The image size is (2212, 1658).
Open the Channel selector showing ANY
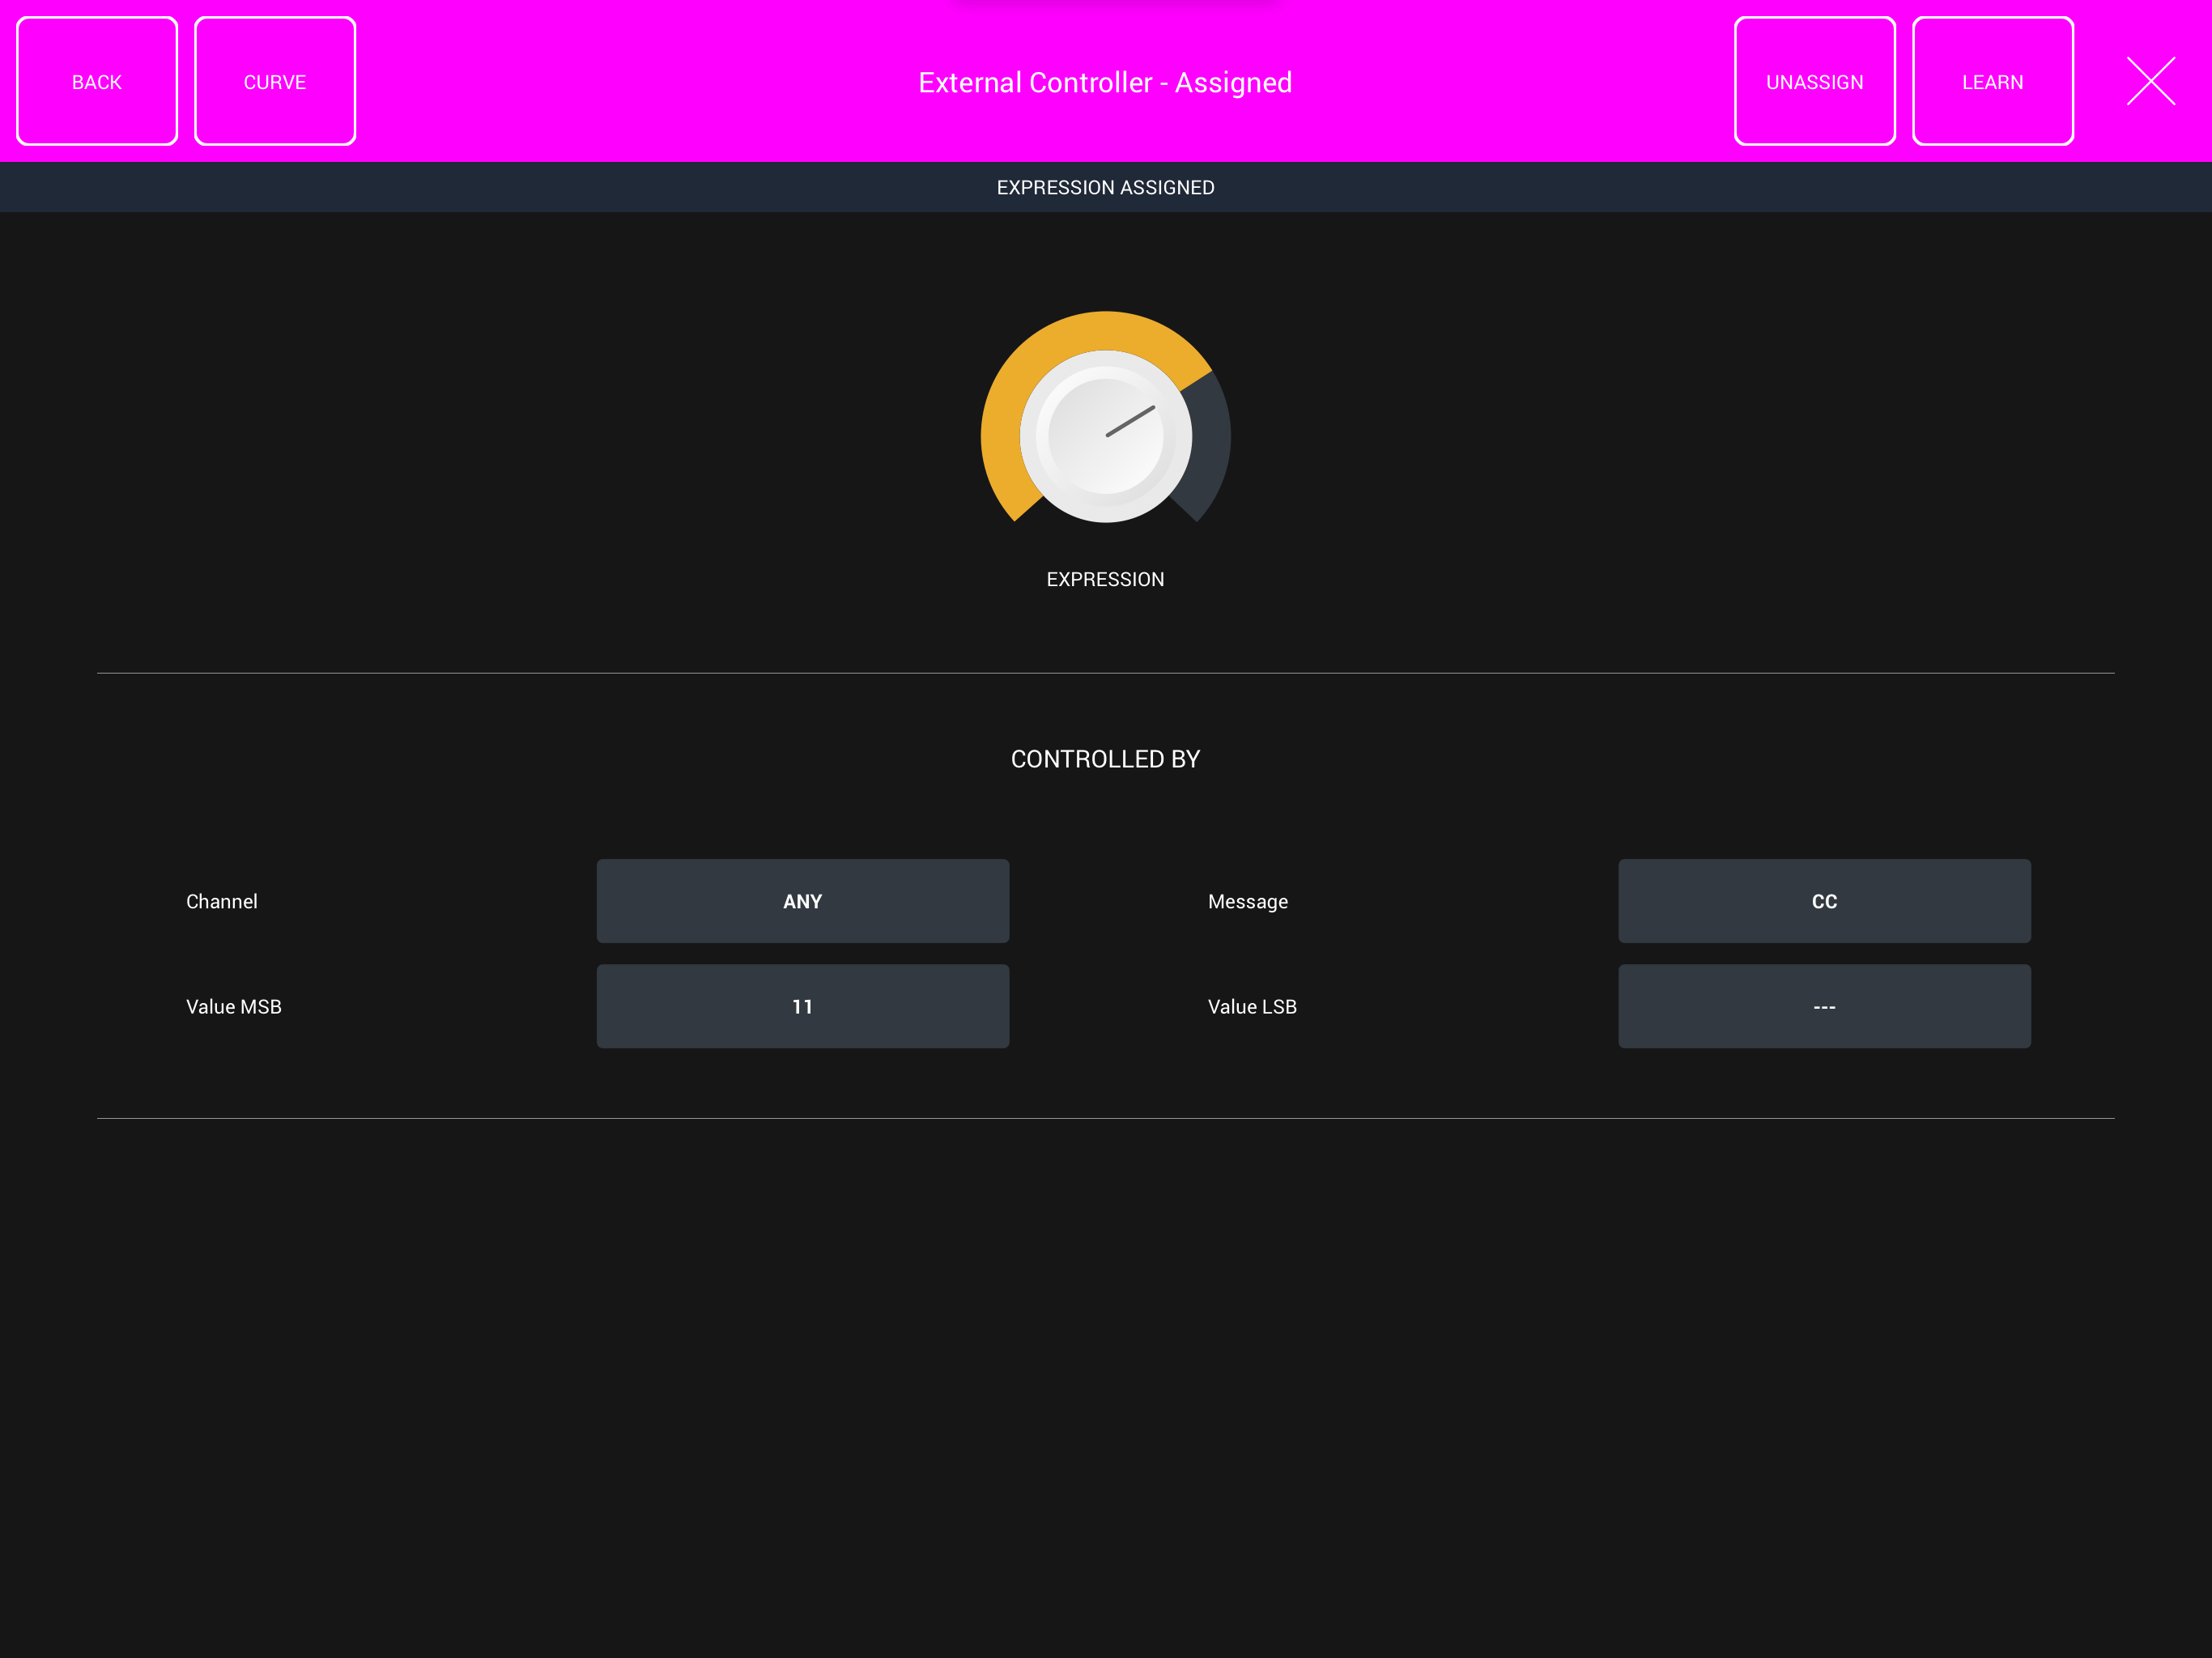click(802, 900)
